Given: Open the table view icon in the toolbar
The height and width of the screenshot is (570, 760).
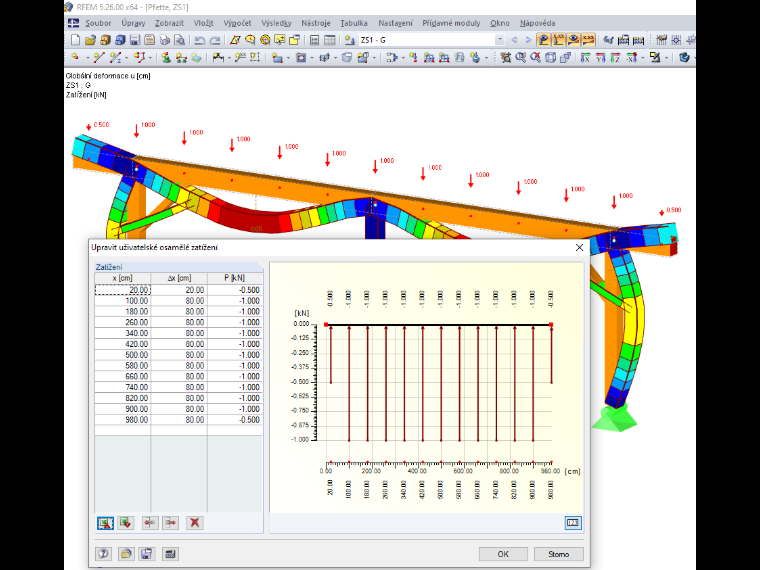Looking at the screenshot, I should (330, 40).
